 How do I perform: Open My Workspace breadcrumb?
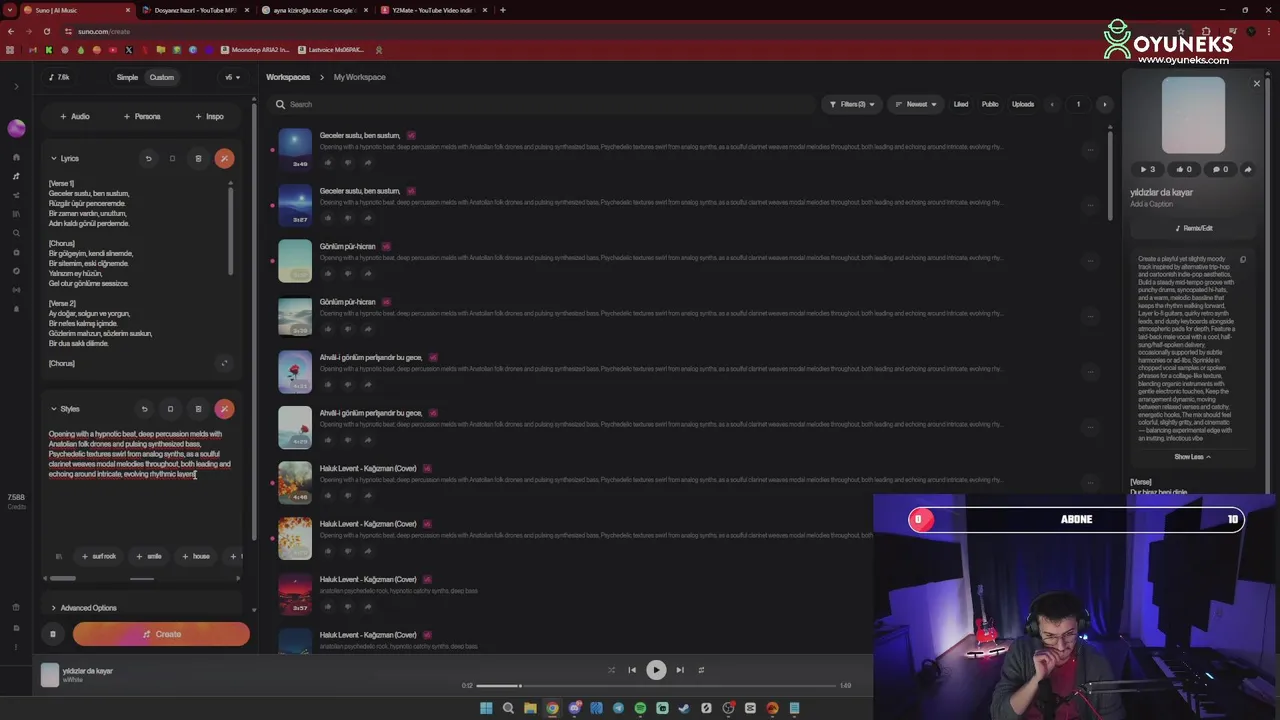[x=359, y=77]
